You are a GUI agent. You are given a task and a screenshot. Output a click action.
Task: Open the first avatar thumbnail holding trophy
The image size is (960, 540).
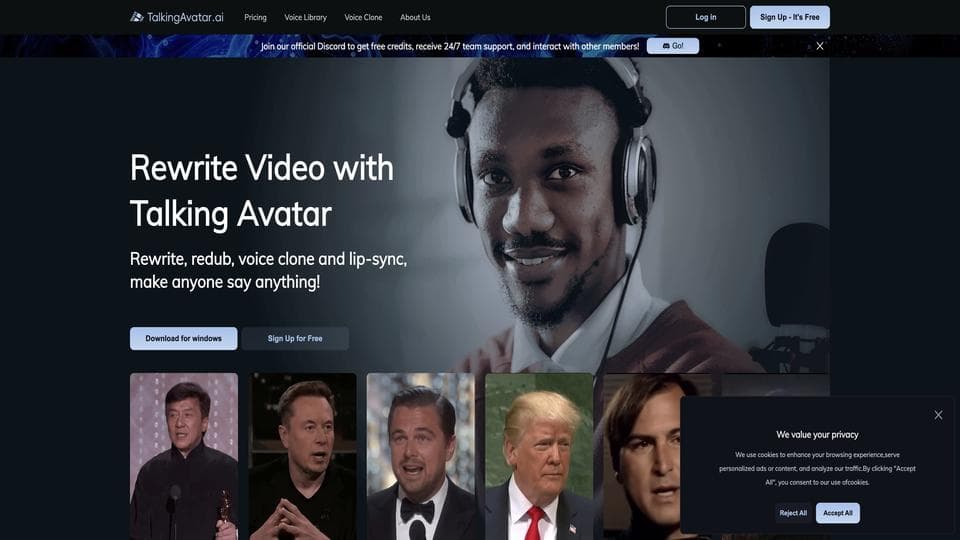point(184,456)
